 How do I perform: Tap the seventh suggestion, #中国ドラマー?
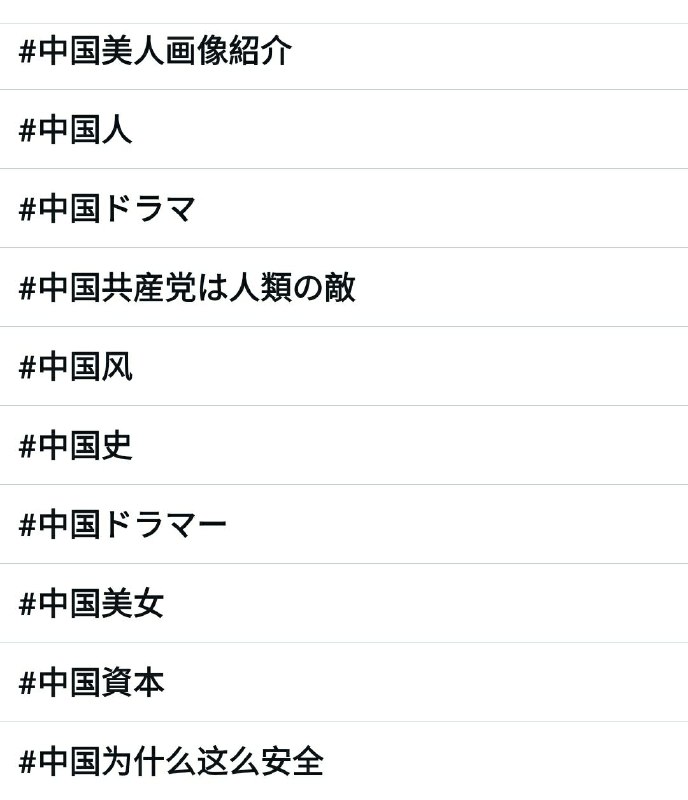point(120,525)
